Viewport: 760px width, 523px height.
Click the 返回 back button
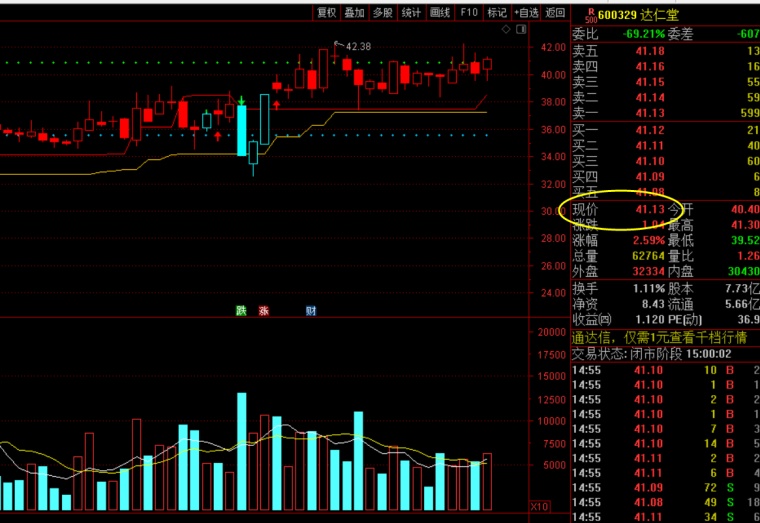point(555,13)
